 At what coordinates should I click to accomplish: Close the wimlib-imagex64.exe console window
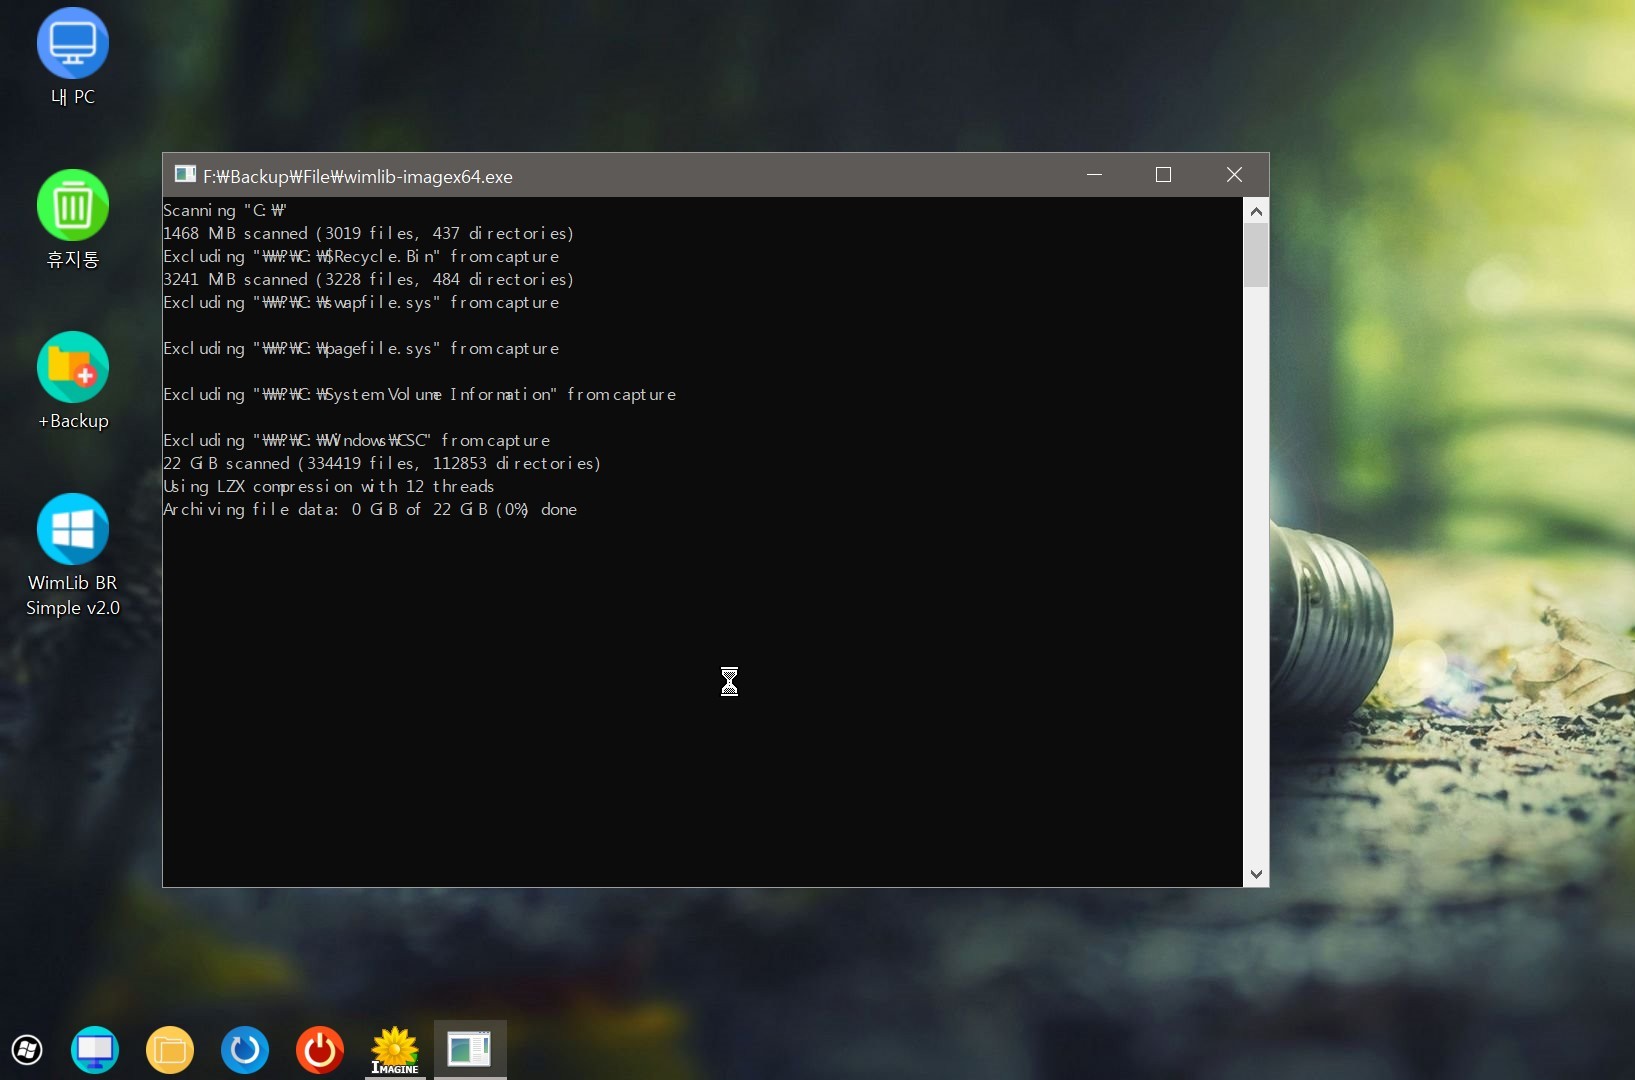(1234, 175)
